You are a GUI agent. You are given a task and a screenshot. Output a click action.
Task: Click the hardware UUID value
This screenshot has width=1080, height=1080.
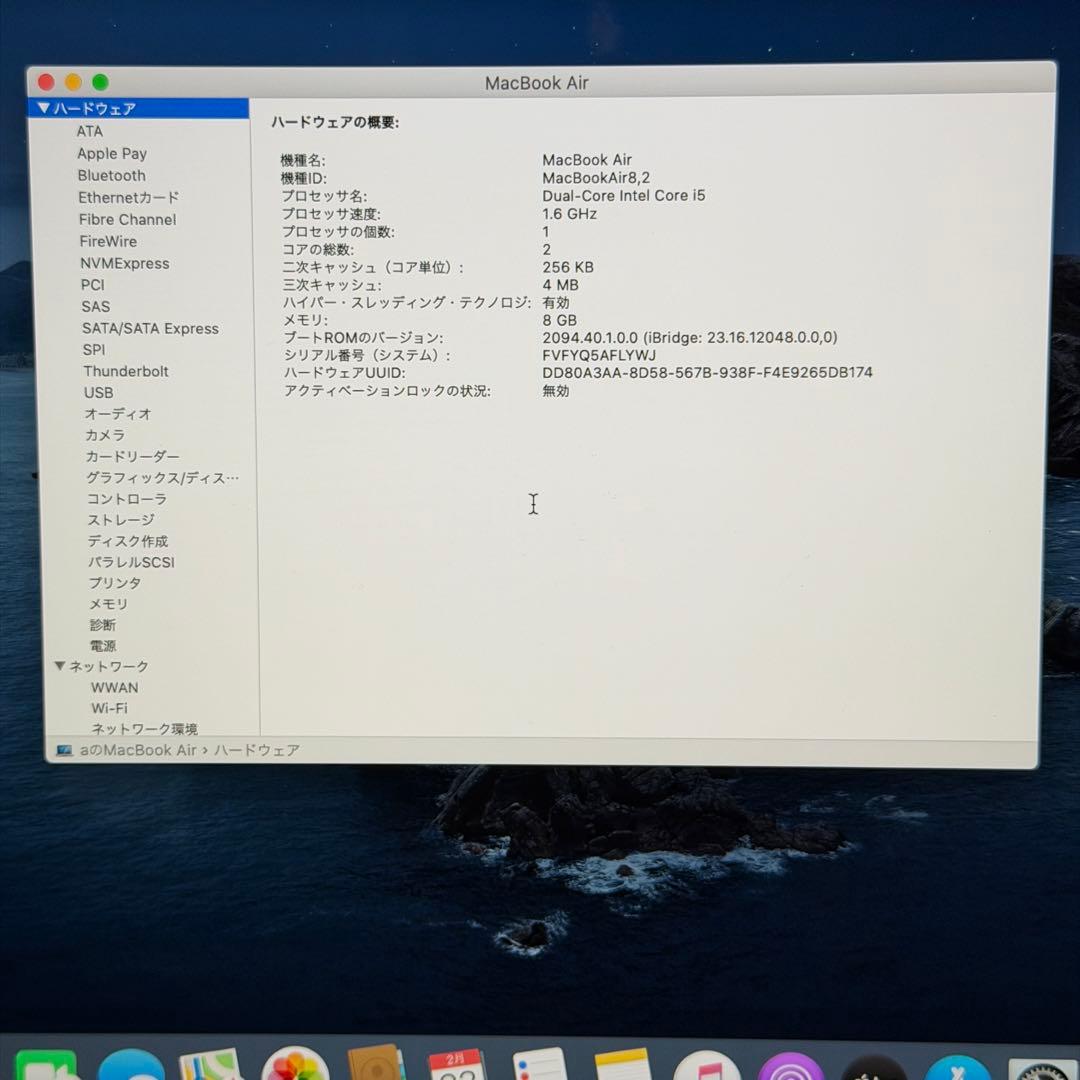pyautogui.click(x=707, y=373)
